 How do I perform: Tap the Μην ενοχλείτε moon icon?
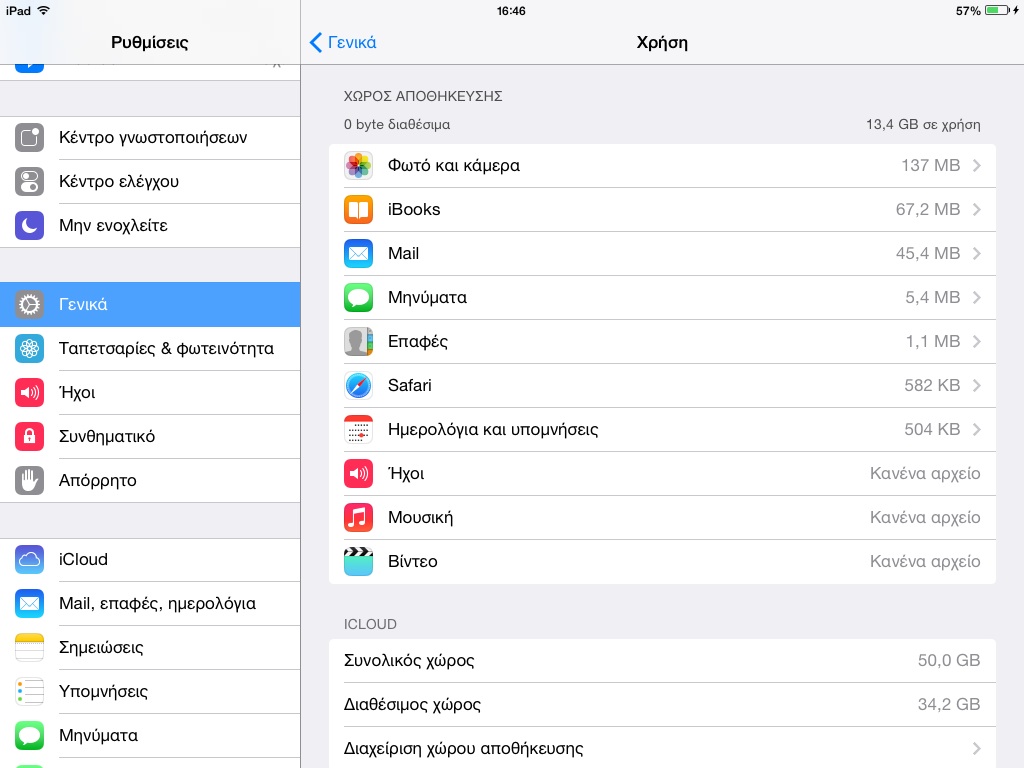click(x=29, y=225)
